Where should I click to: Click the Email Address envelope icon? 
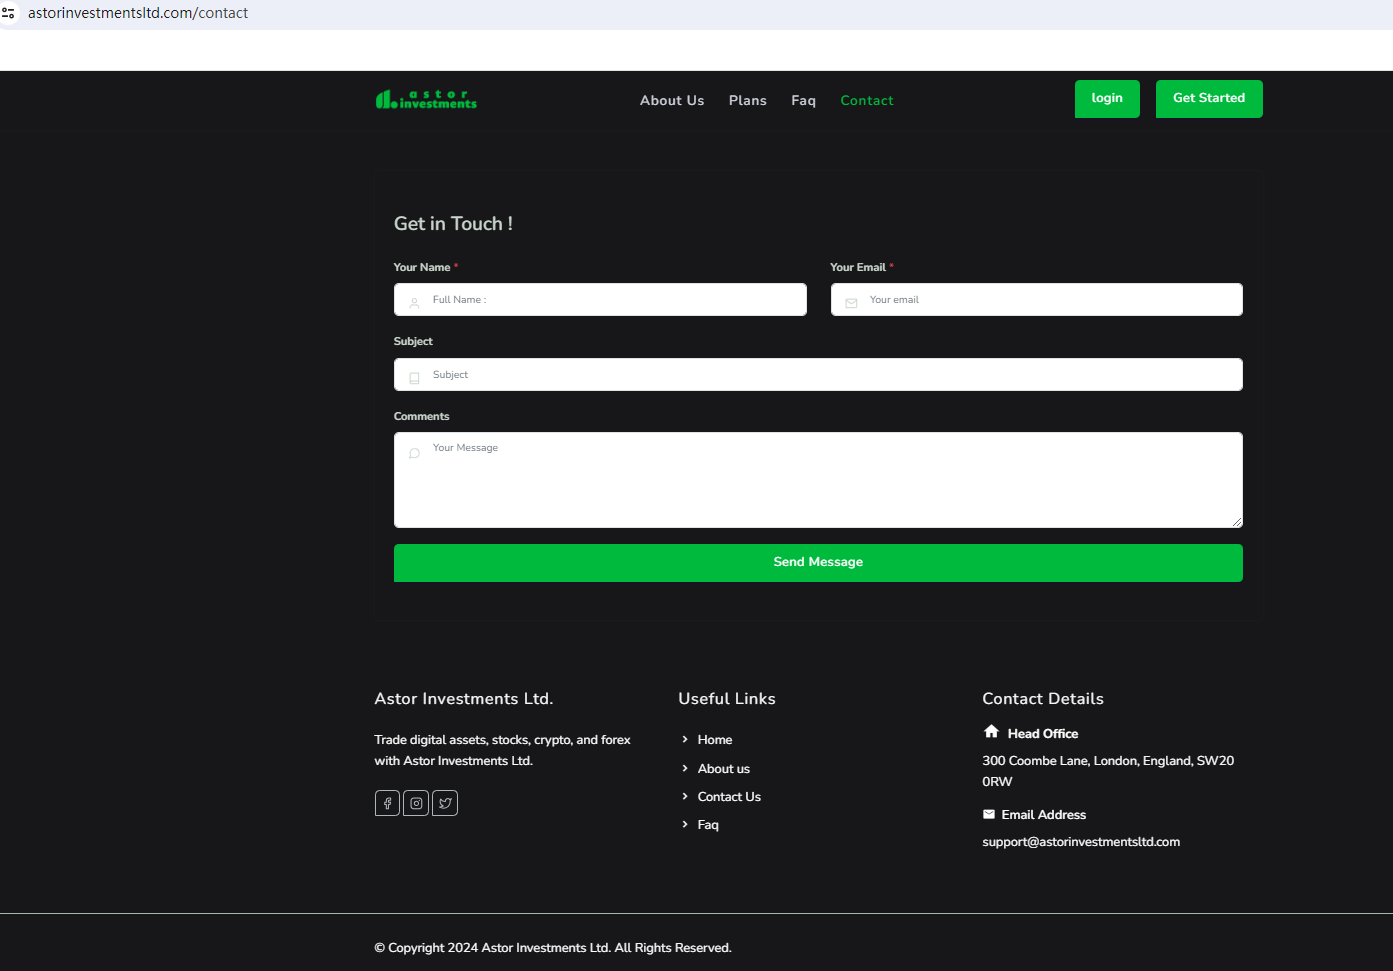coord(989,814)
